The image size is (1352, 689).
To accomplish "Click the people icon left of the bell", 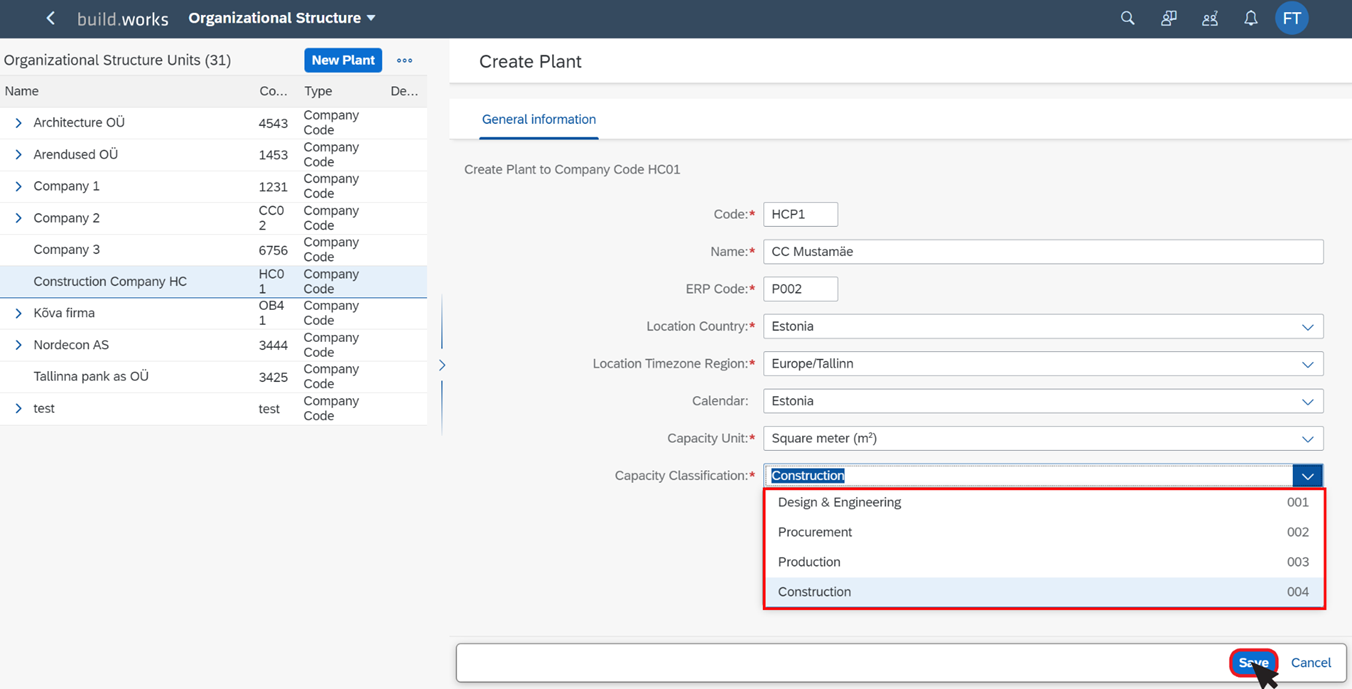I will [1209, 19].
